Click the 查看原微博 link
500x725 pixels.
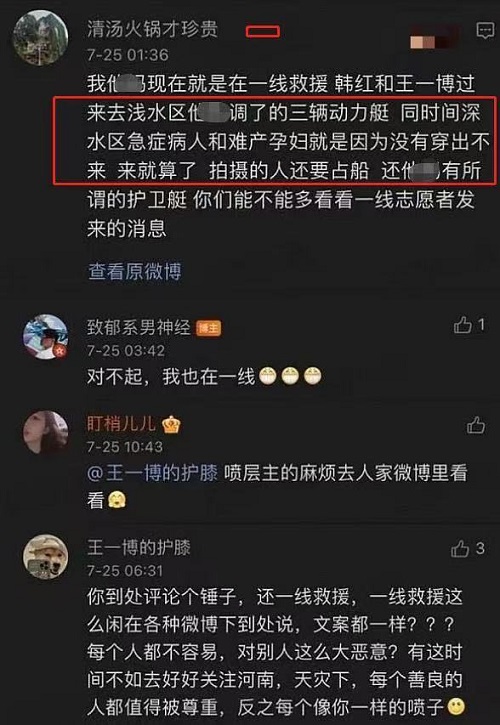tap(135, 271)
